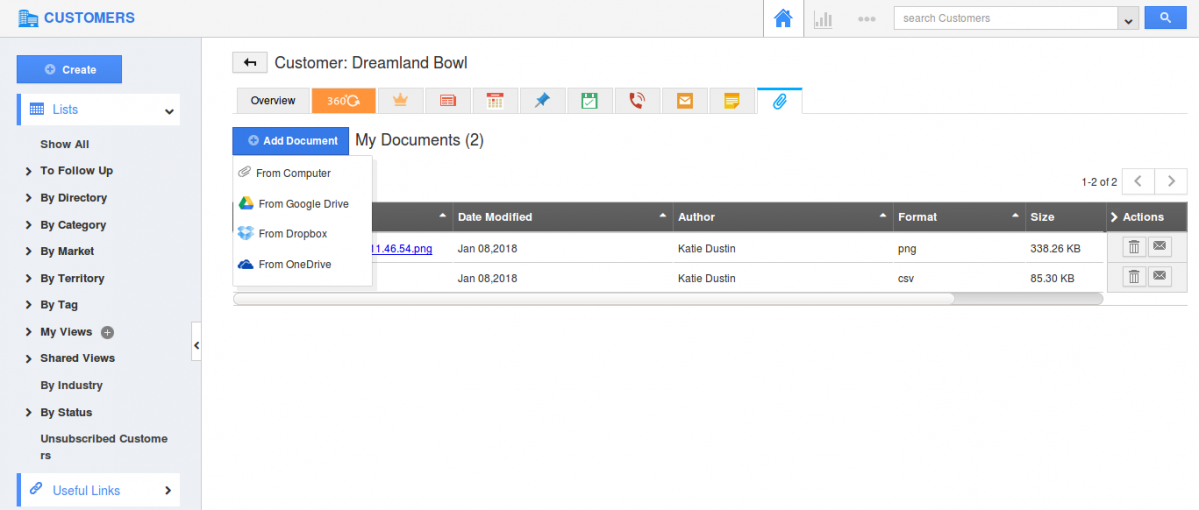Click the blue Create button
Screen dimensions: 1199x510
point(69,69)
